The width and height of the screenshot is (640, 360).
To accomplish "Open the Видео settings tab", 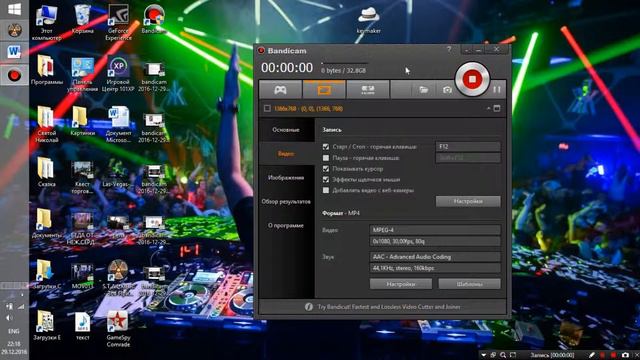I will click(x=286, y=153).
